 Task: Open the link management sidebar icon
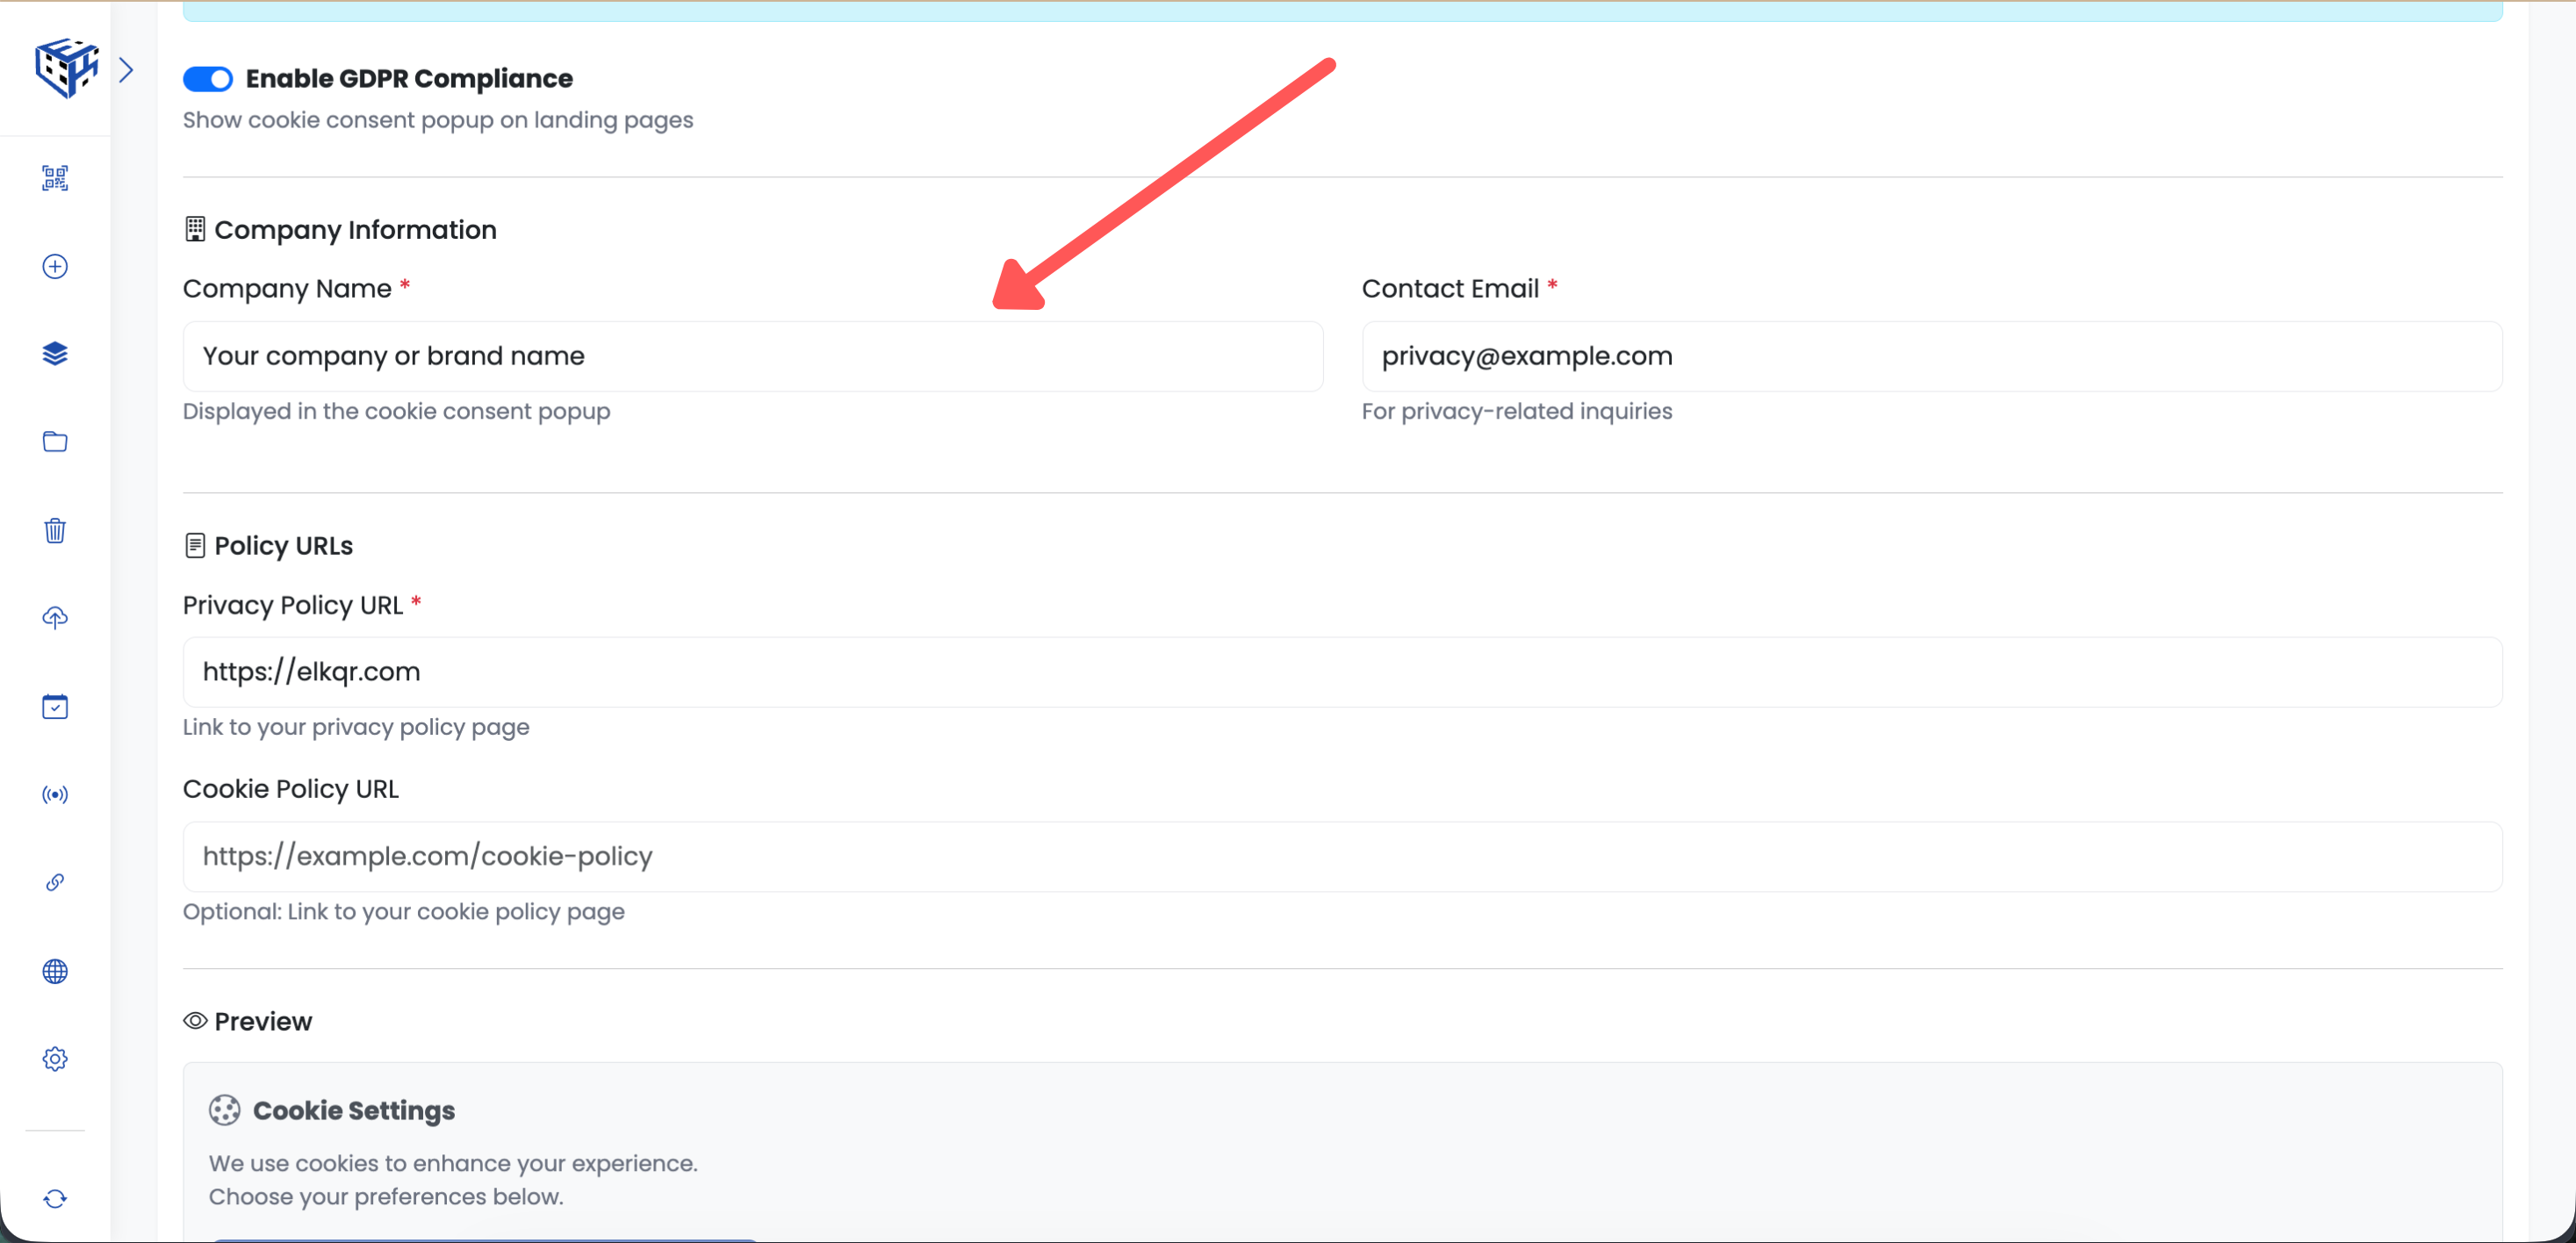55,883
